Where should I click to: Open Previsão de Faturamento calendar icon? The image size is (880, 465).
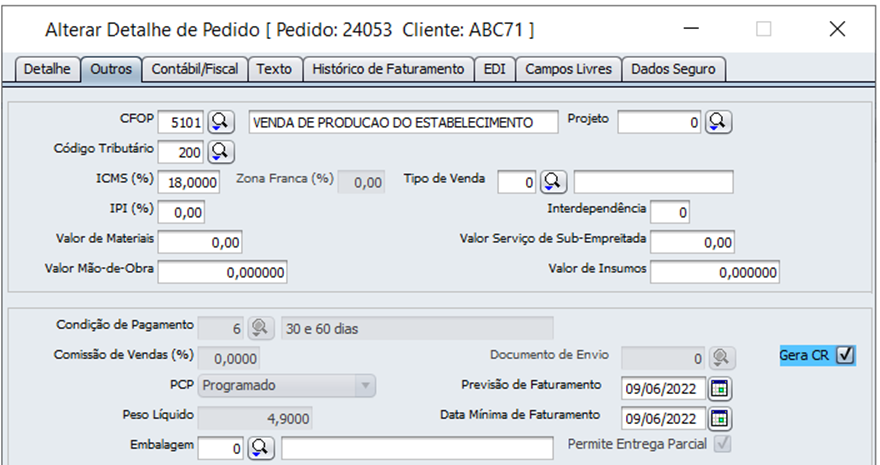[x=720, y=388]
